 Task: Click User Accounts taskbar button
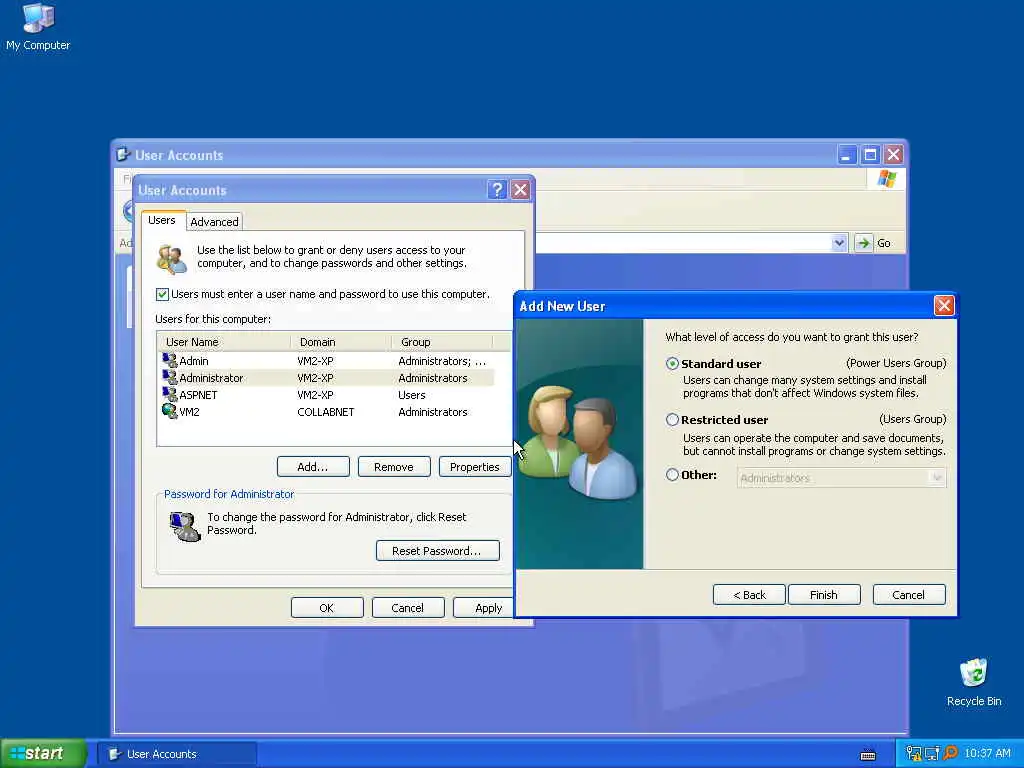(x=177, y=754)
